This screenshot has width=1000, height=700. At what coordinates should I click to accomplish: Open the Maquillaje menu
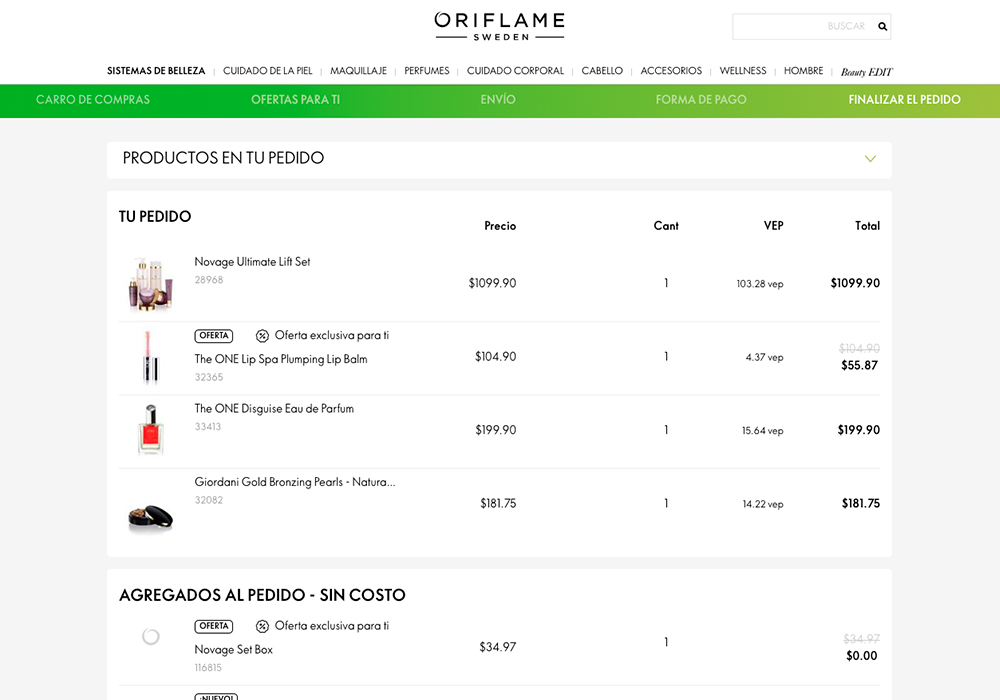point(358,71)
